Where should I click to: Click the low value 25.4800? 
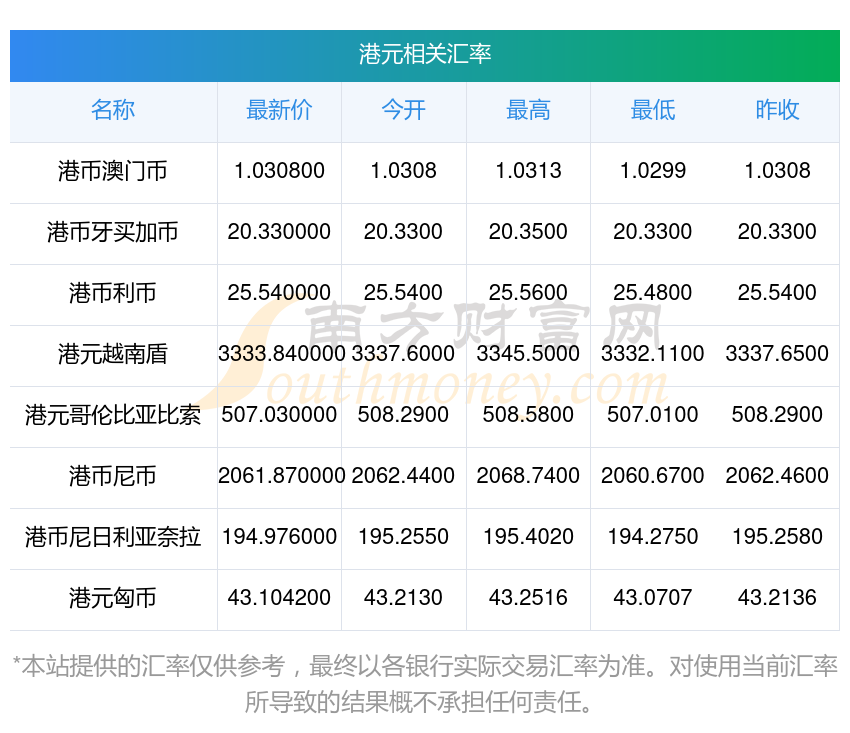pyautogui.click(x=653, y=293)
